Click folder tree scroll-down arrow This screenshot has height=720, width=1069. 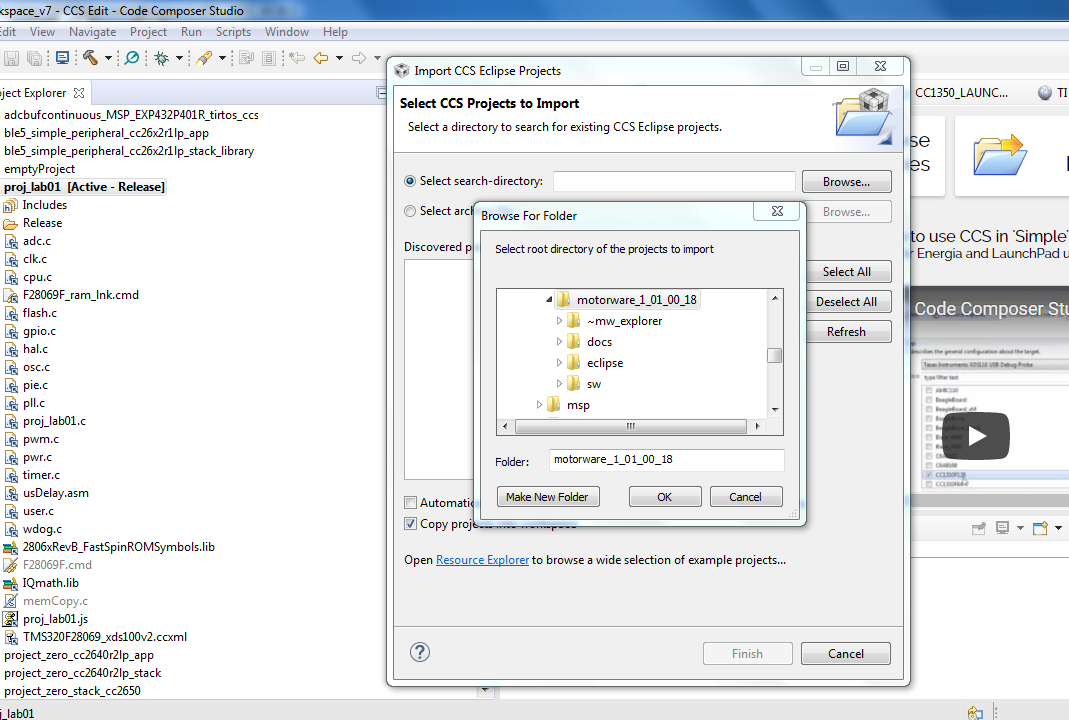pos(775,409)
